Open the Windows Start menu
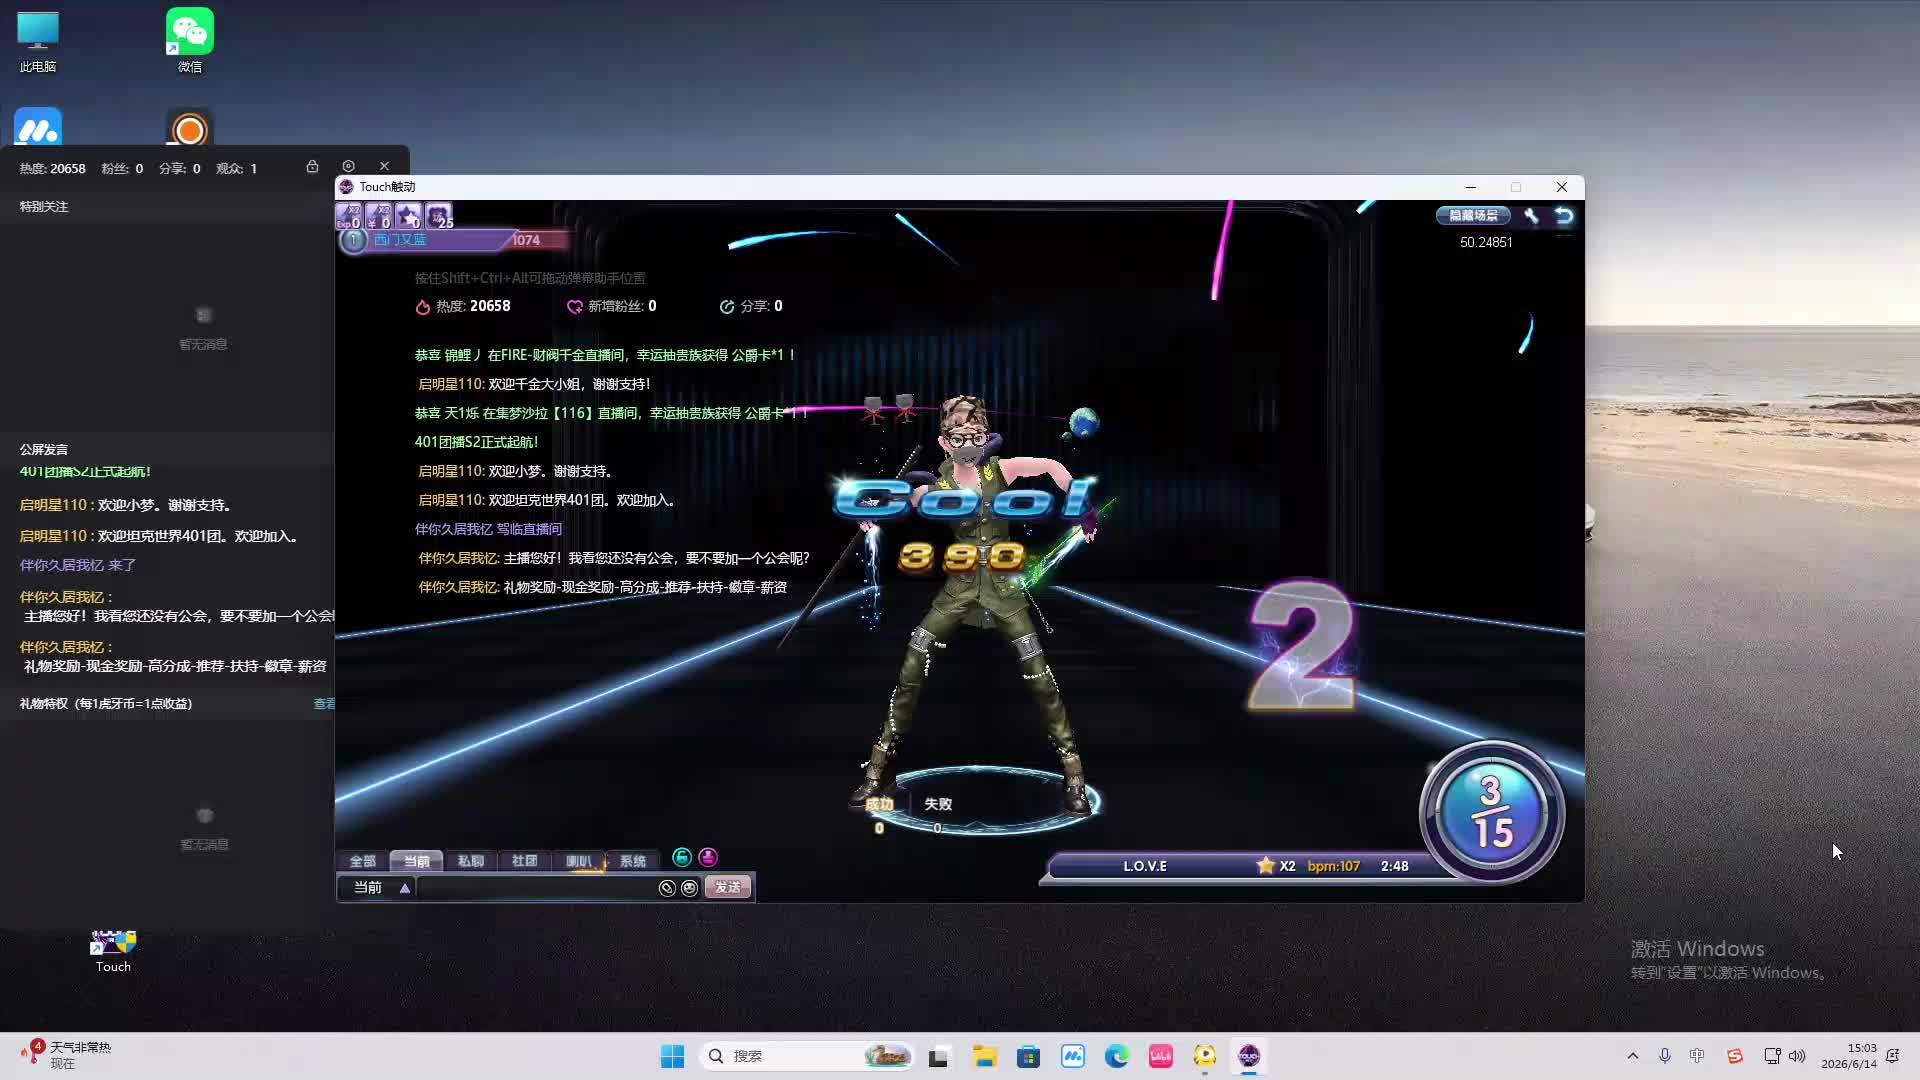The height and width of the screenshot is (1080, 1920). point(672,1056)
